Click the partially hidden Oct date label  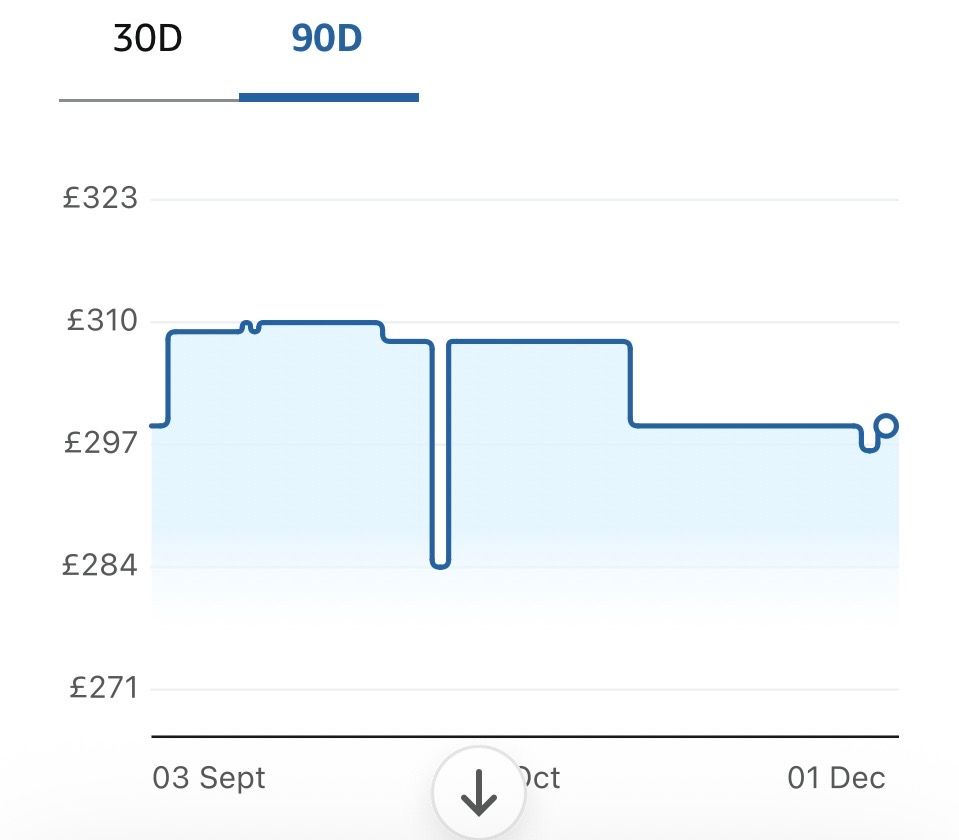pos(540,778)
